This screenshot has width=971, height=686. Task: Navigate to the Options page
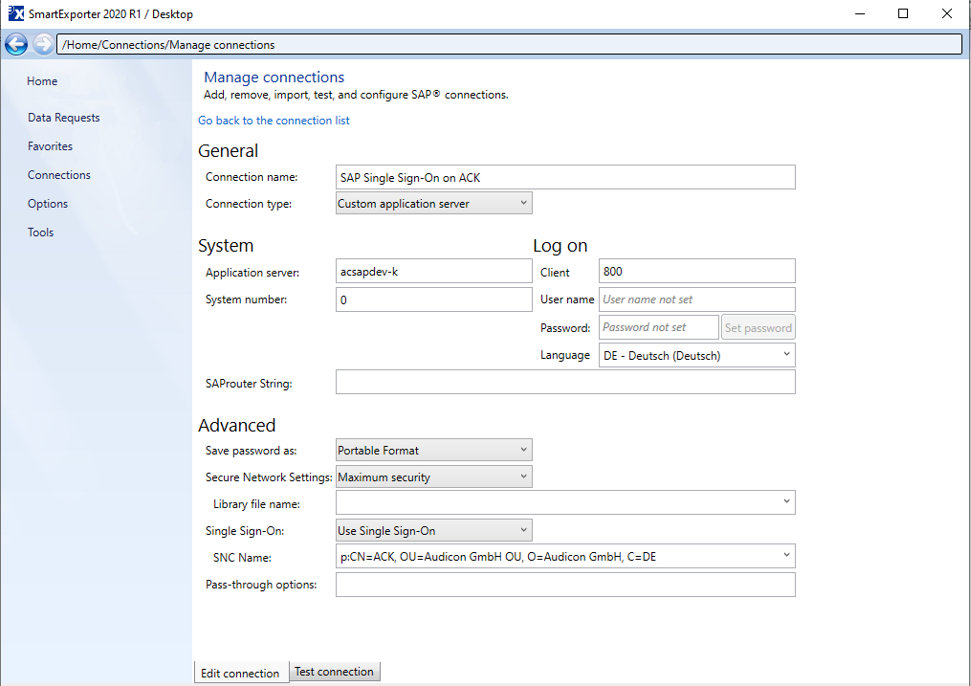(45, 203)
